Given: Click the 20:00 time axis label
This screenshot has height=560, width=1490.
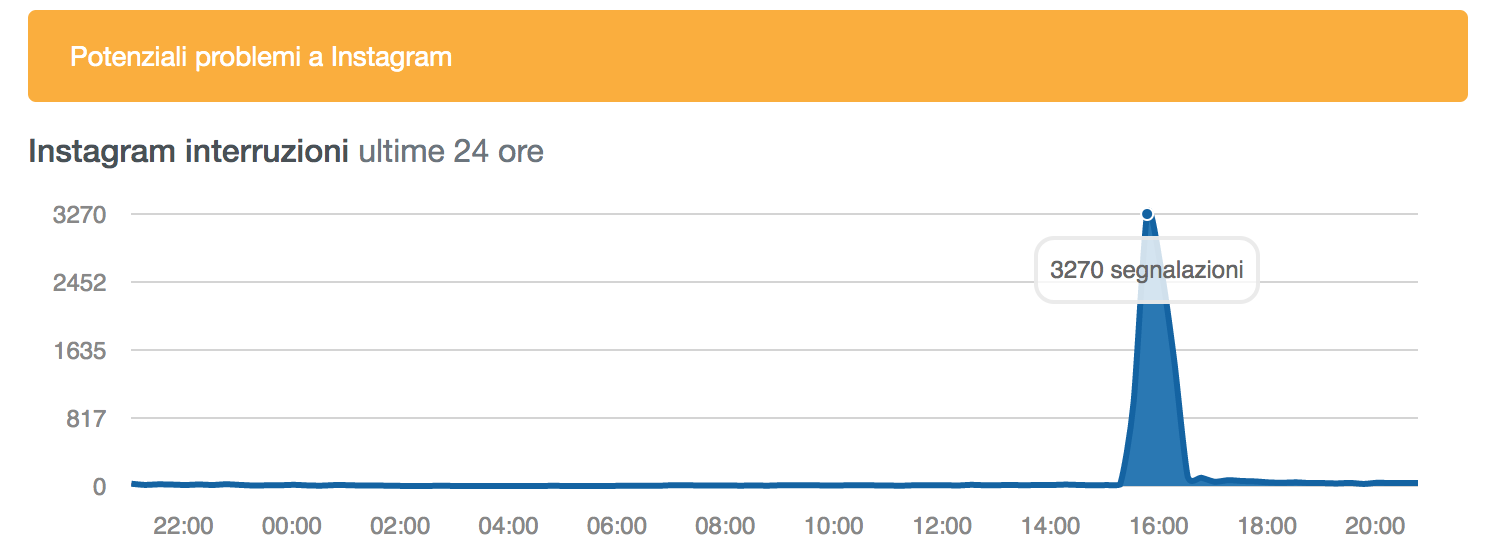Looking at the screenshot, I should click(1376, 526).
